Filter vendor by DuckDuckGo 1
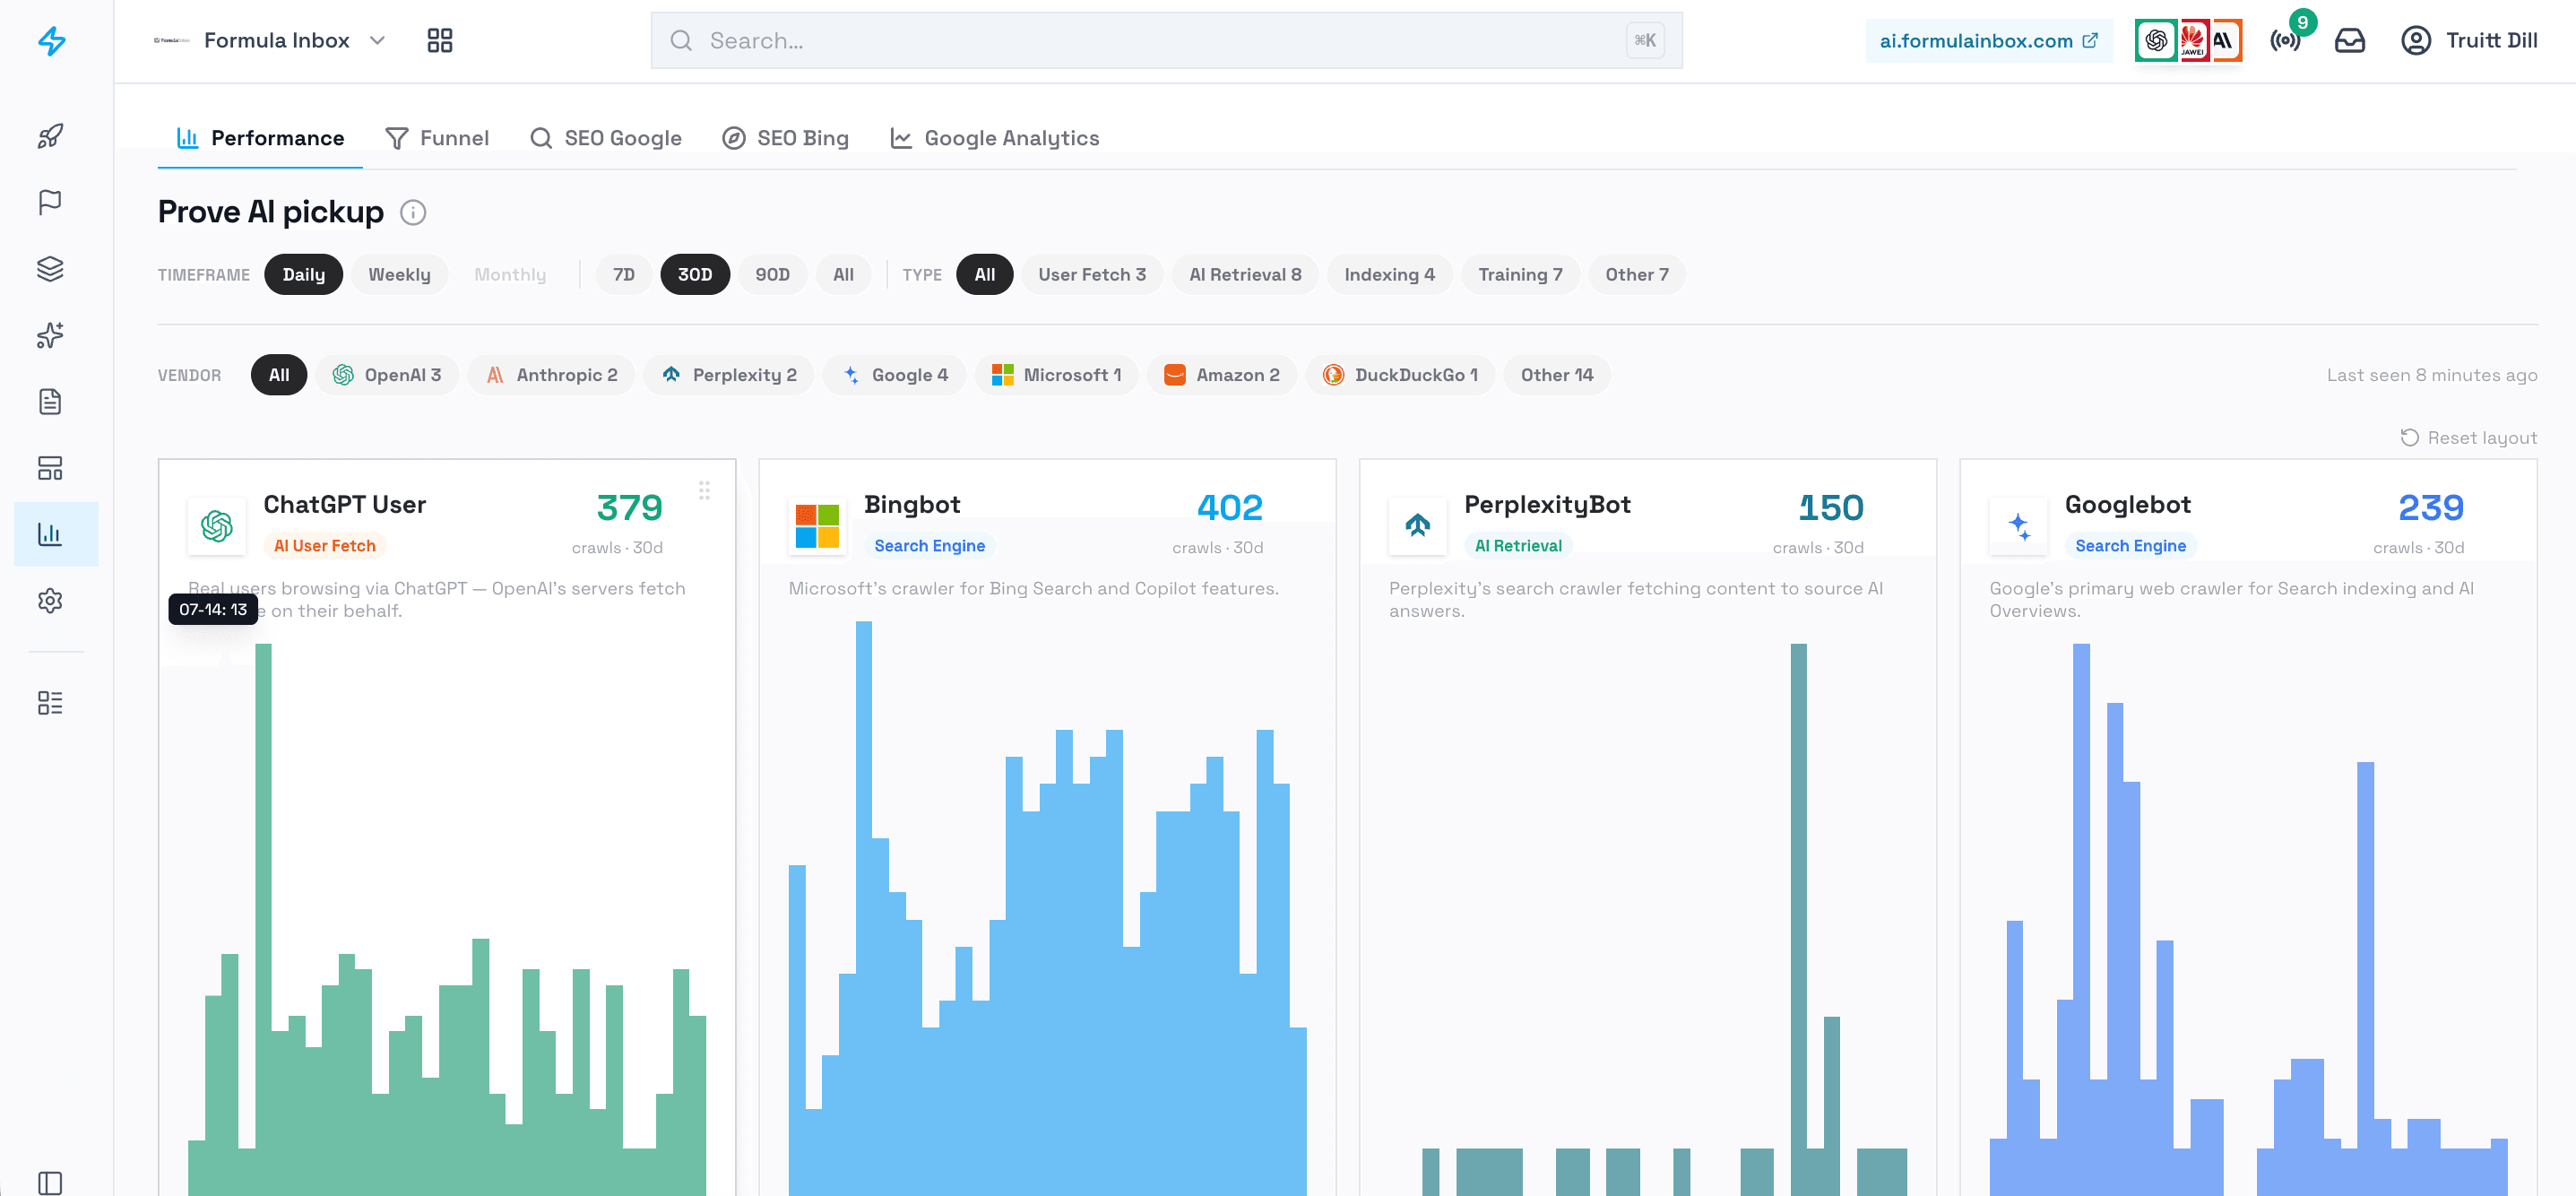 [x=1400, y=375]
